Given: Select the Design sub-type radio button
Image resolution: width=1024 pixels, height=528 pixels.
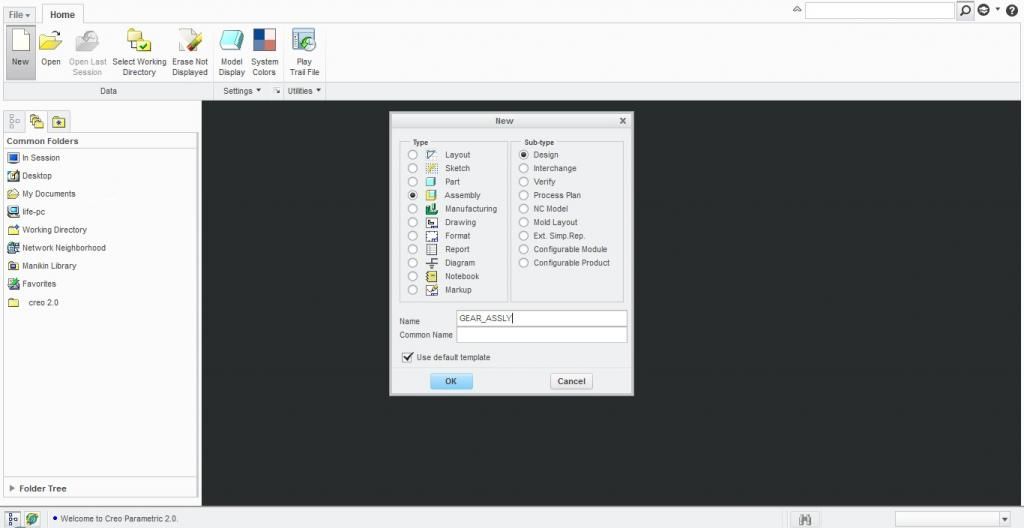Looking at the screenshot, I should [523, 155].
